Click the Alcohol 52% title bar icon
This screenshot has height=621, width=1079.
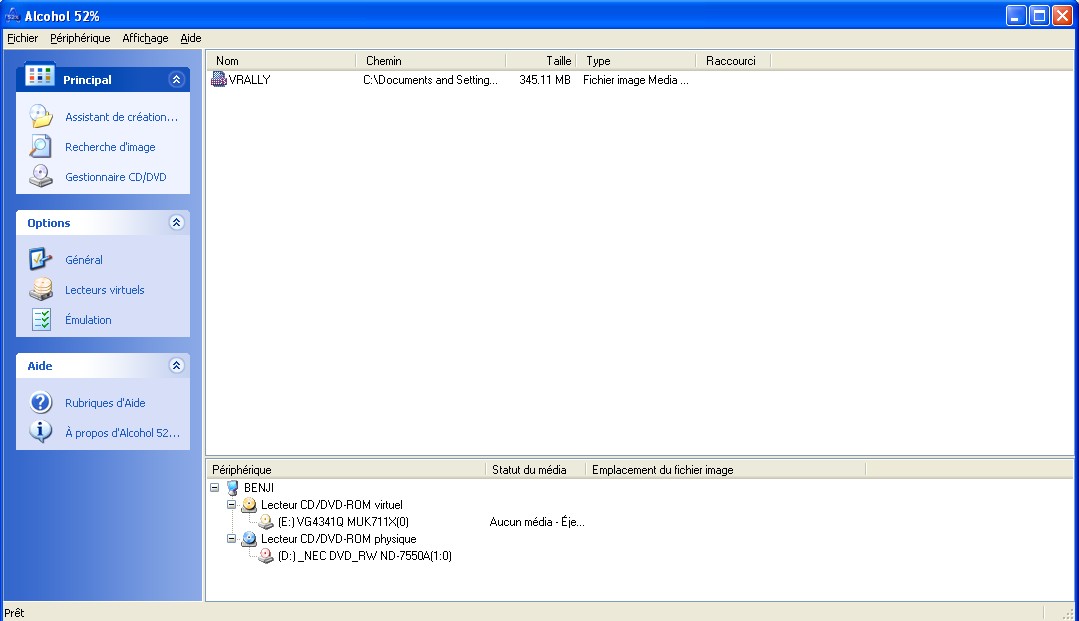pyautogui.click(x=12, y=16)
